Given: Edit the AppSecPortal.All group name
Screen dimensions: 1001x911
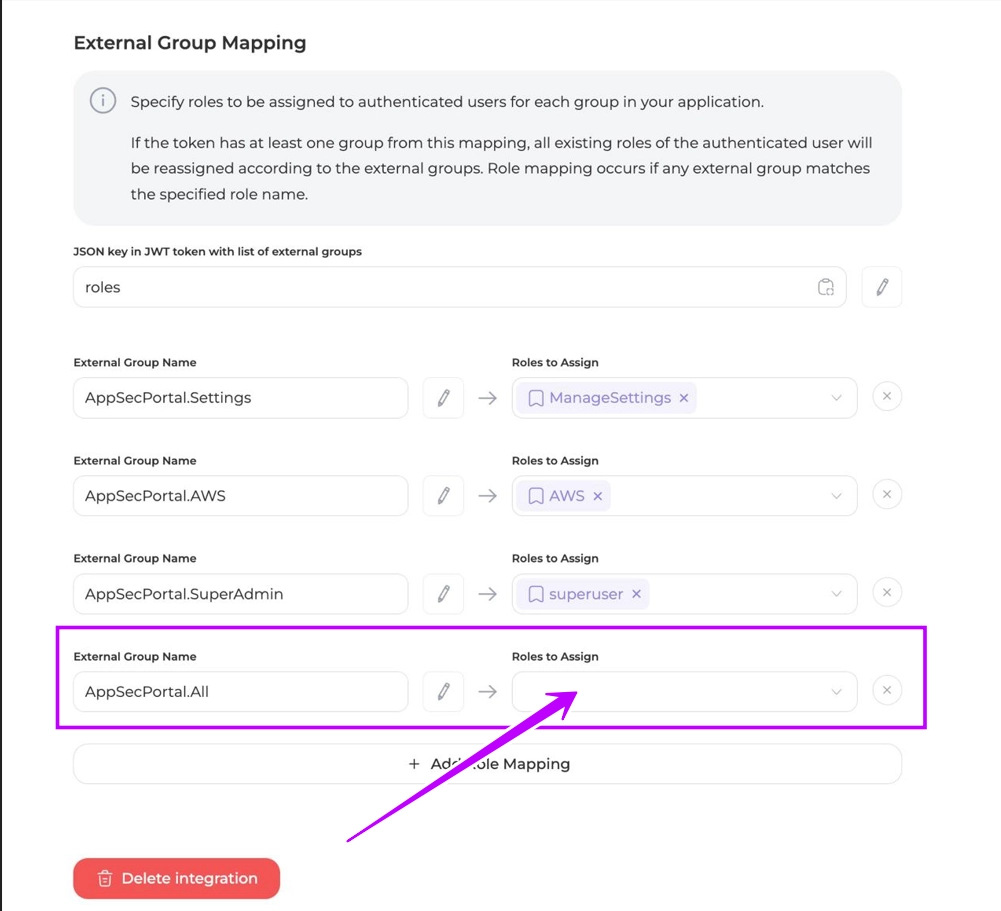Looking at the screenshot, I should point(443,691).
